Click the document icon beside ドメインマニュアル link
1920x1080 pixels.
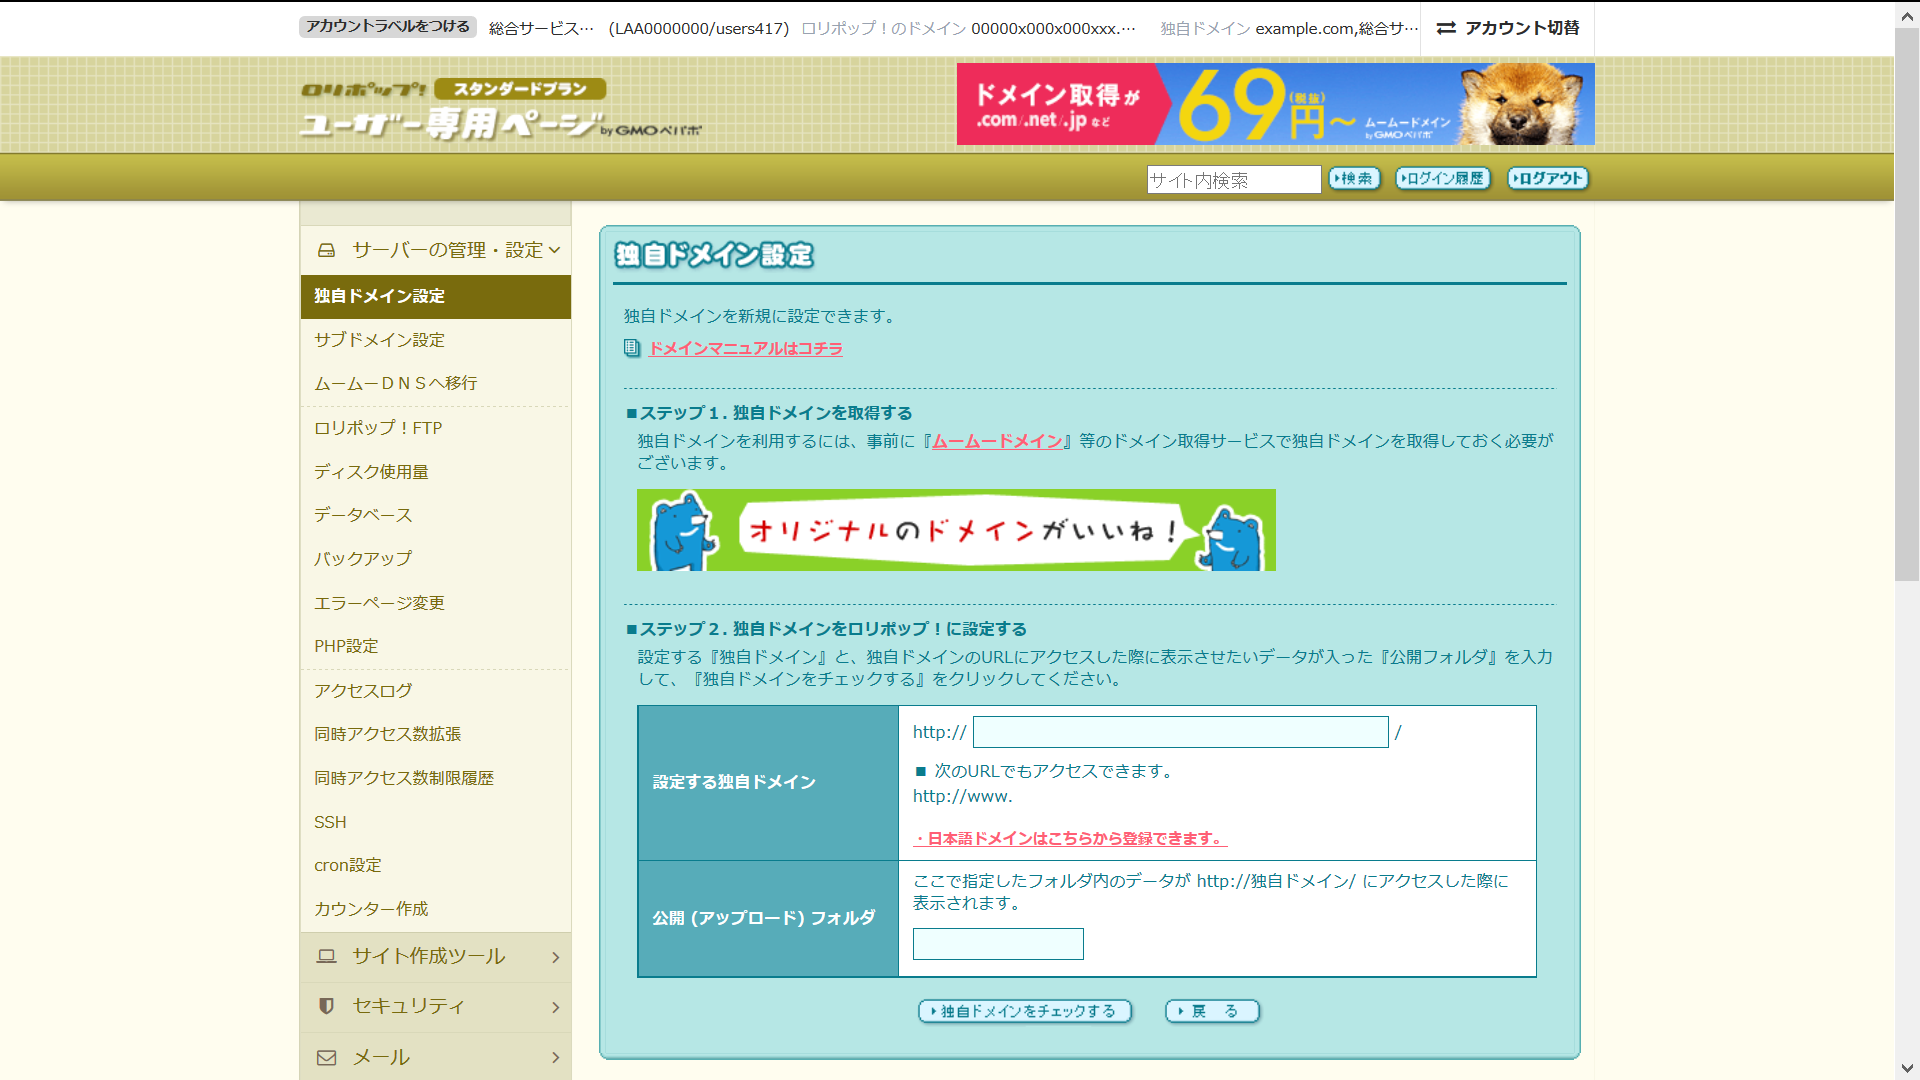[631, 348]
